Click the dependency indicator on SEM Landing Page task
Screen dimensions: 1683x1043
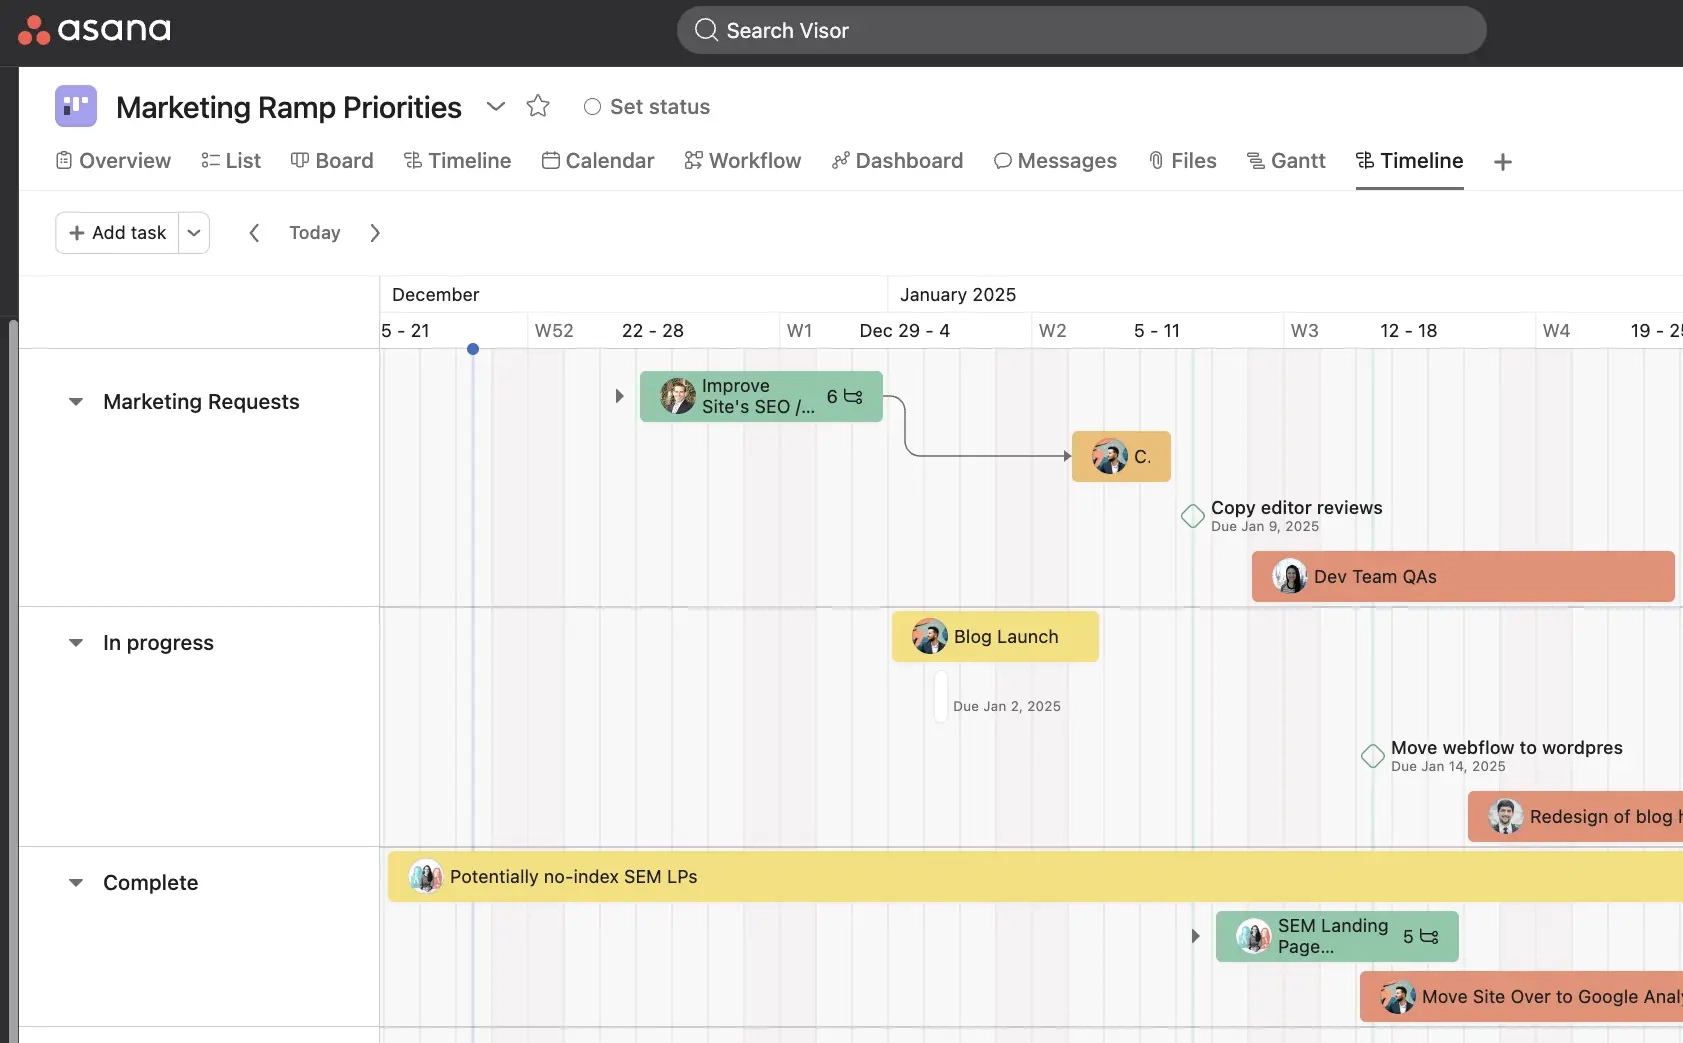coord(1429,936)
